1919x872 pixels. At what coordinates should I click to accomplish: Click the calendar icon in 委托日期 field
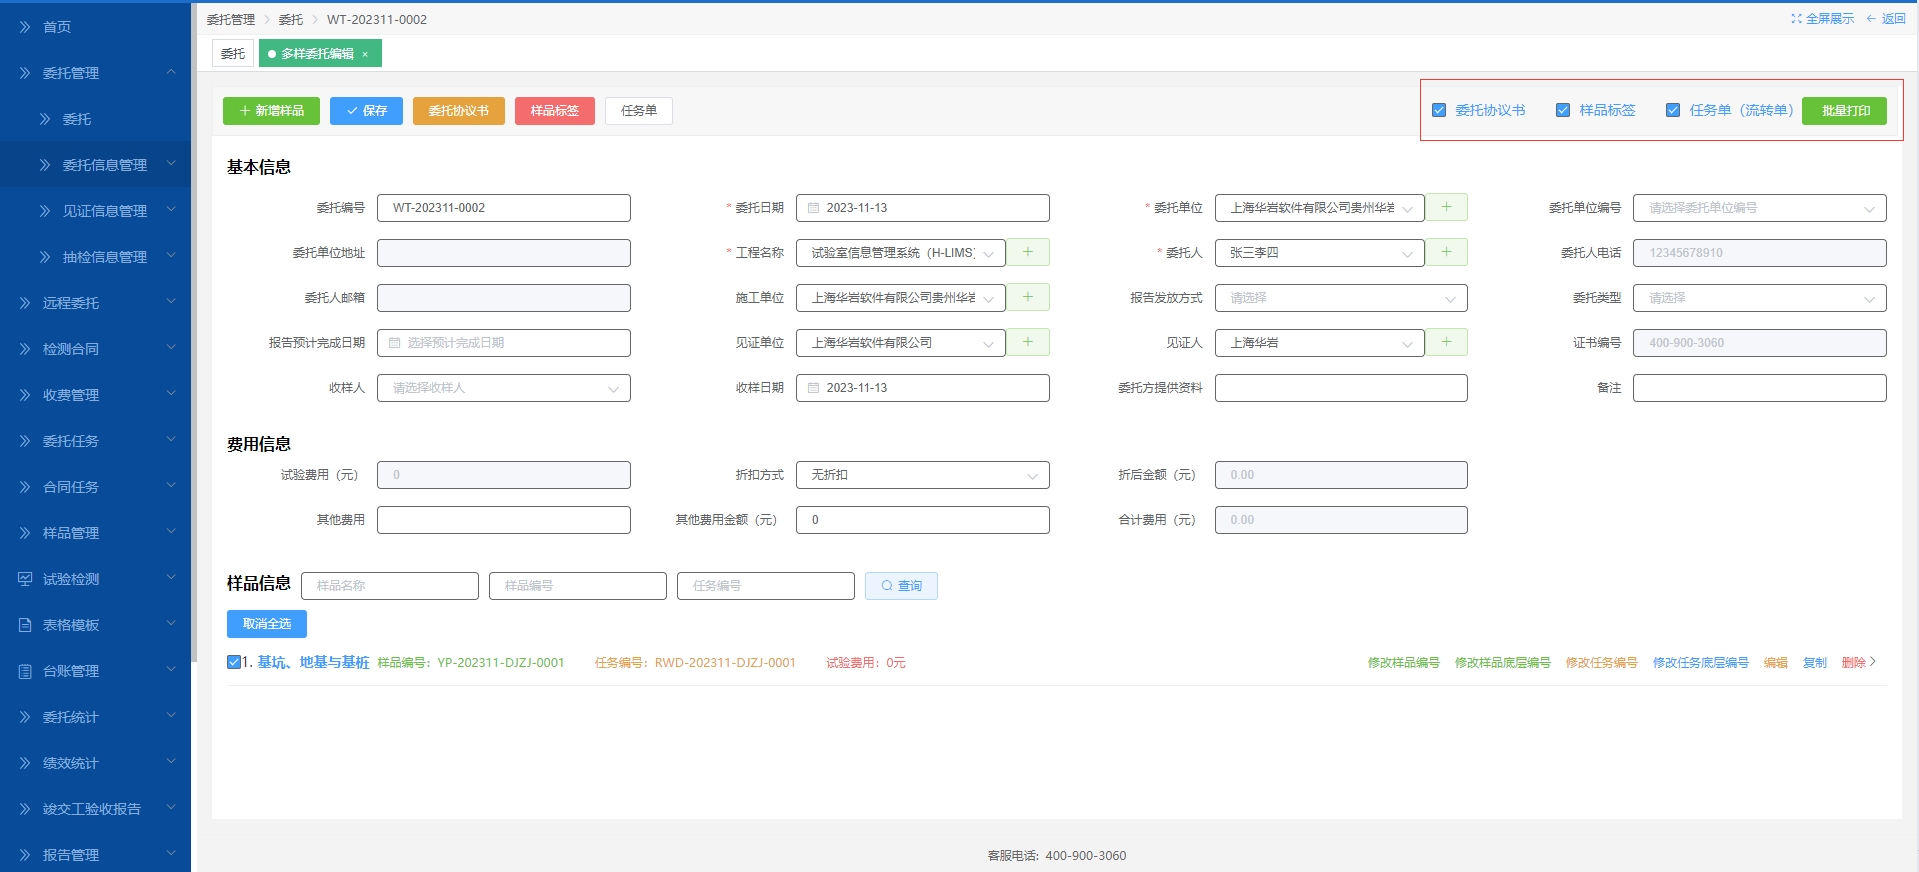(x=814, y=208)
